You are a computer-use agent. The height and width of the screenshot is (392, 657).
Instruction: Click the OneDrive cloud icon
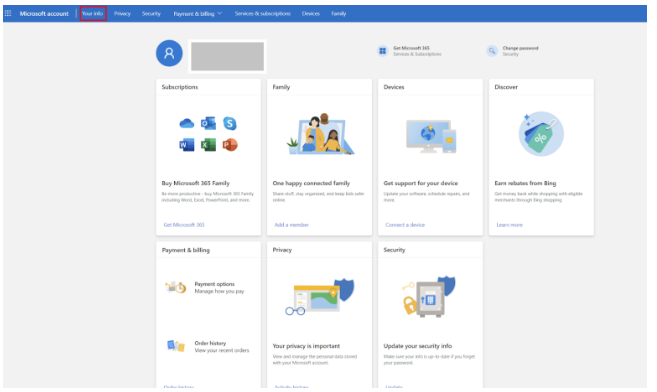tap(186, 124)
